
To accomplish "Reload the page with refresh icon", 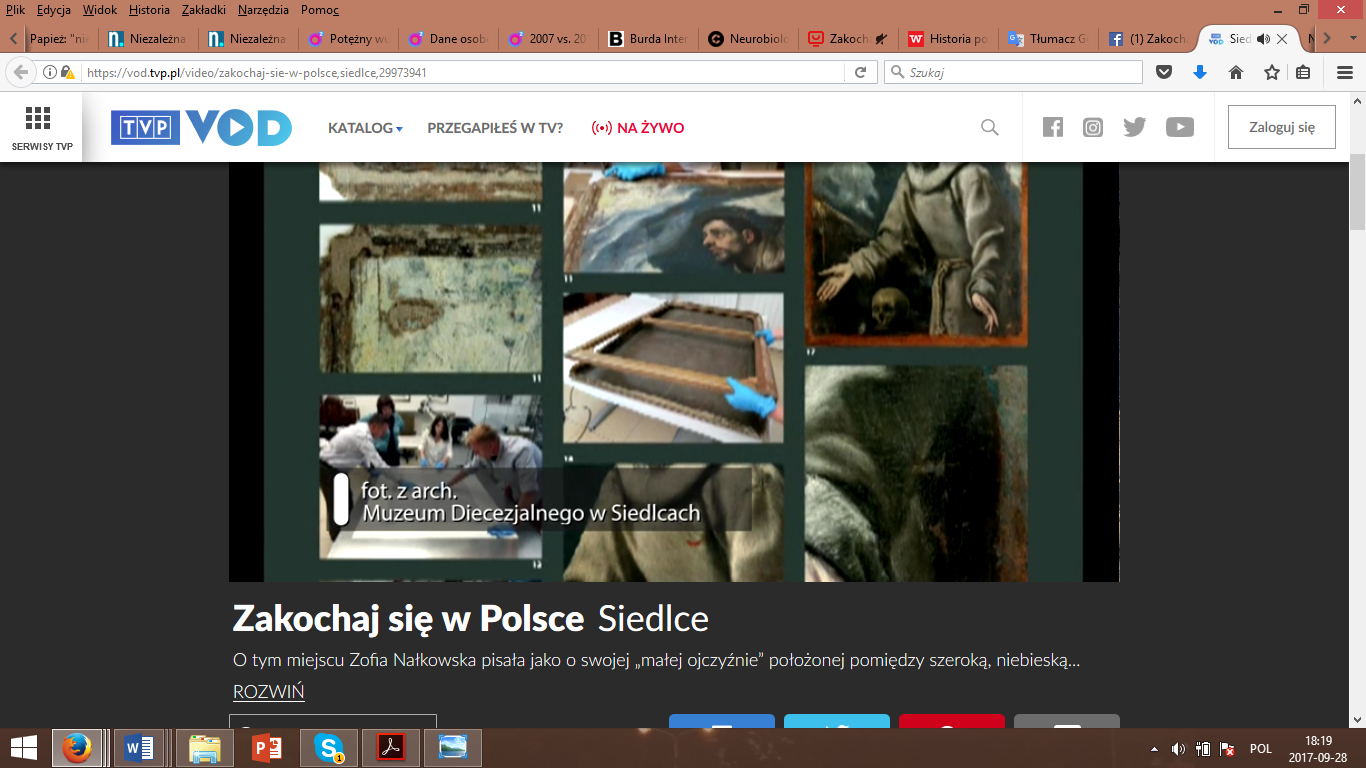I will [860, 72].
